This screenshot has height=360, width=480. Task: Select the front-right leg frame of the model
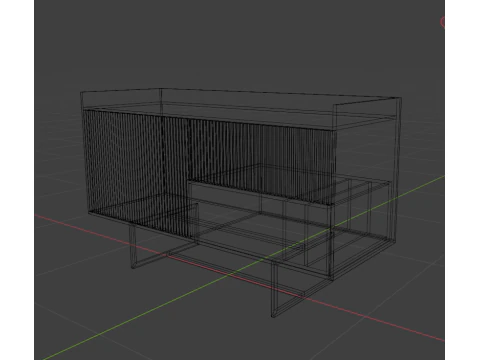(302, 290)
